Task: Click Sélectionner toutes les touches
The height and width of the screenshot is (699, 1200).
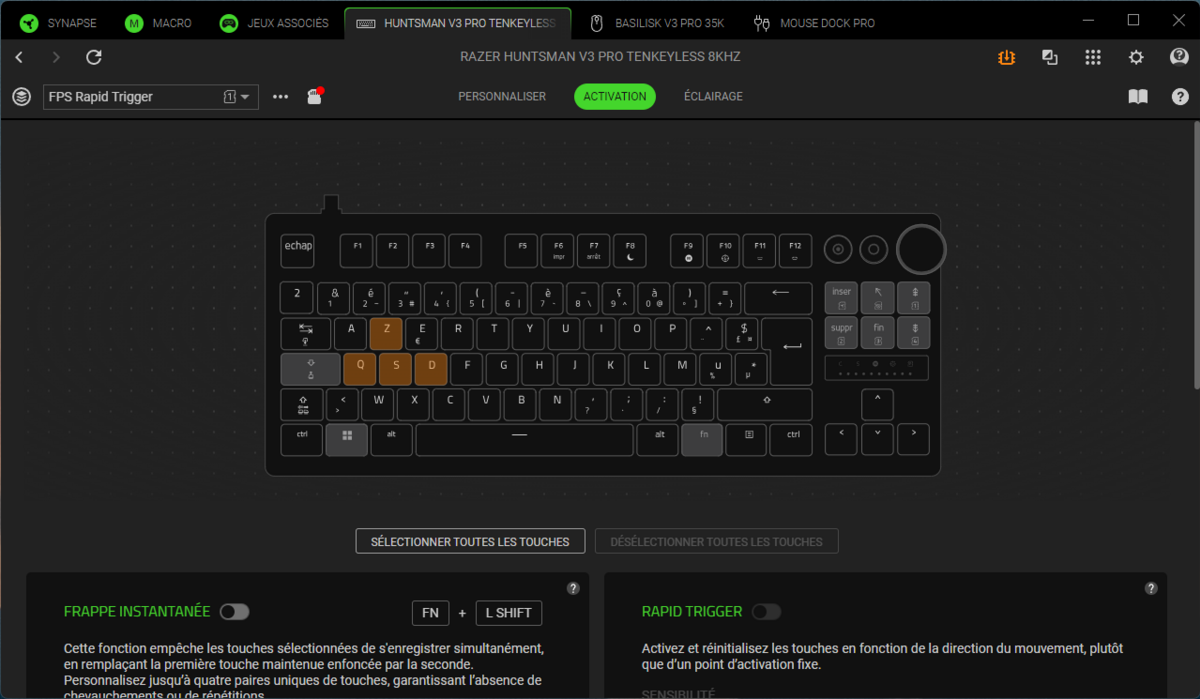Action: (470, 541)
